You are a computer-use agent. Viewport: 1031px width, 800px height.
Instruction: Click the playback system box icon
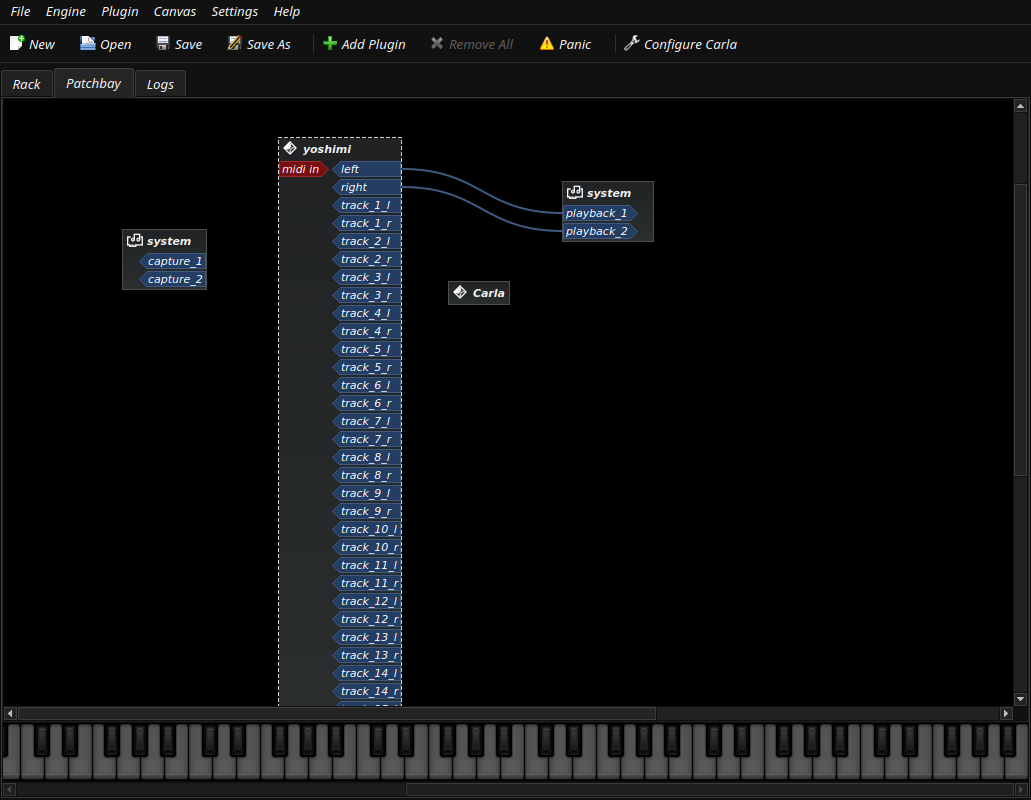click(575, 193)
